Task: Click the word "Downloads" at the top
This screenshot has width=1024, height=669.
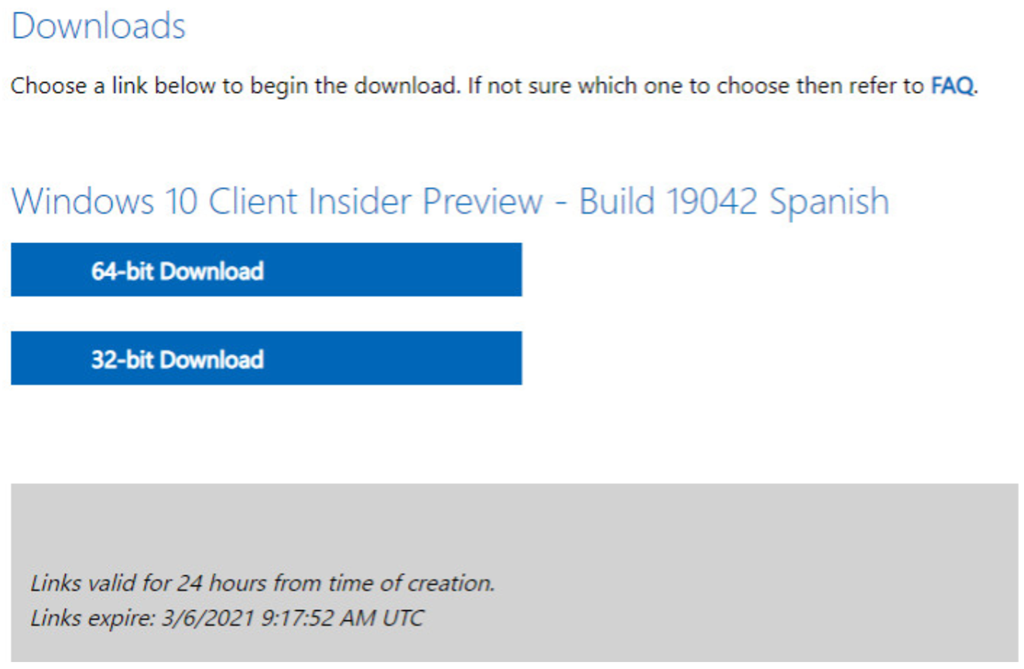Action: point(98,27)
